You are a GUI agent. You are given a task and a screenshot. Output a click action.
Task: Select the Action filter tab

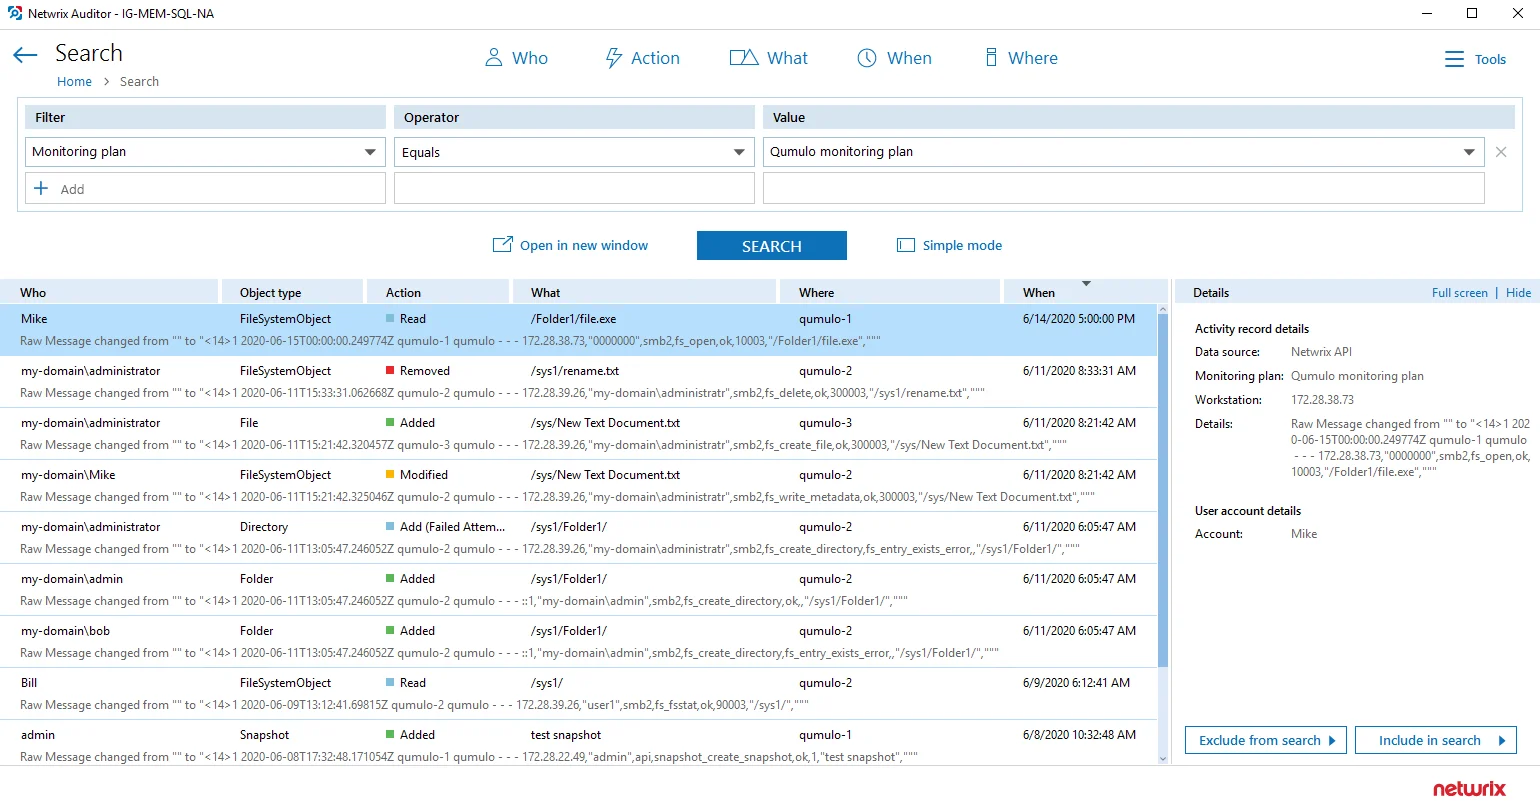pyautogui.click(x=642, y=58)
